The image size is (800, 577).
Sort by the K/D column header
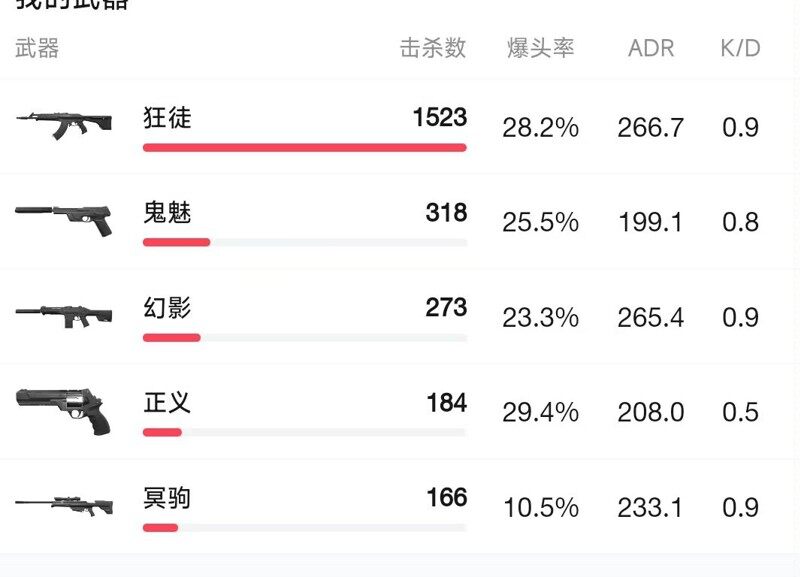point(740,48)
